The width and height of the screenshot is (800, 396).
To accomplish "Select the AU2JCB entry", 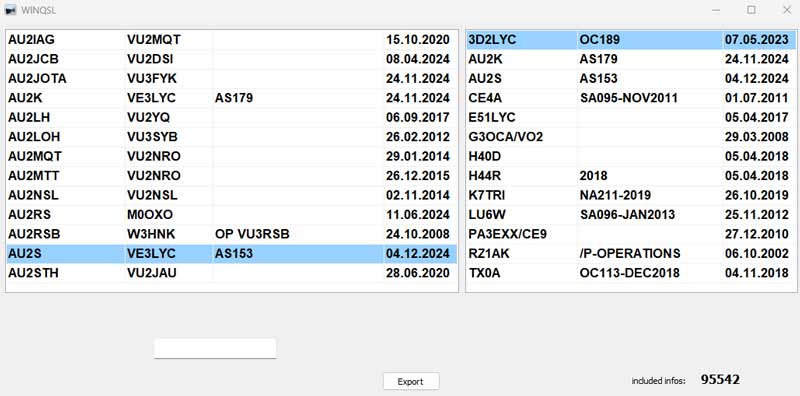I will 33,59.
